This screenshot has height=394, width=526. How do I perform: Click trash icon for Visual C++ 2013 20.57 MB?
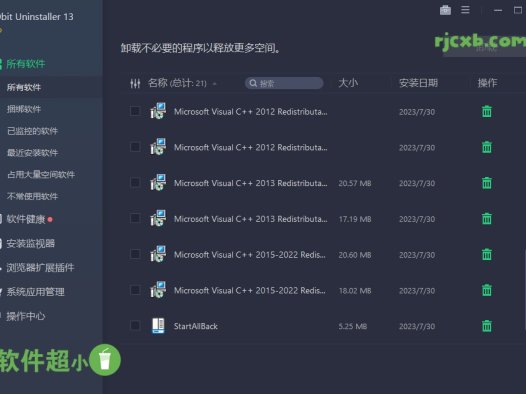click(x=487, y=183)
